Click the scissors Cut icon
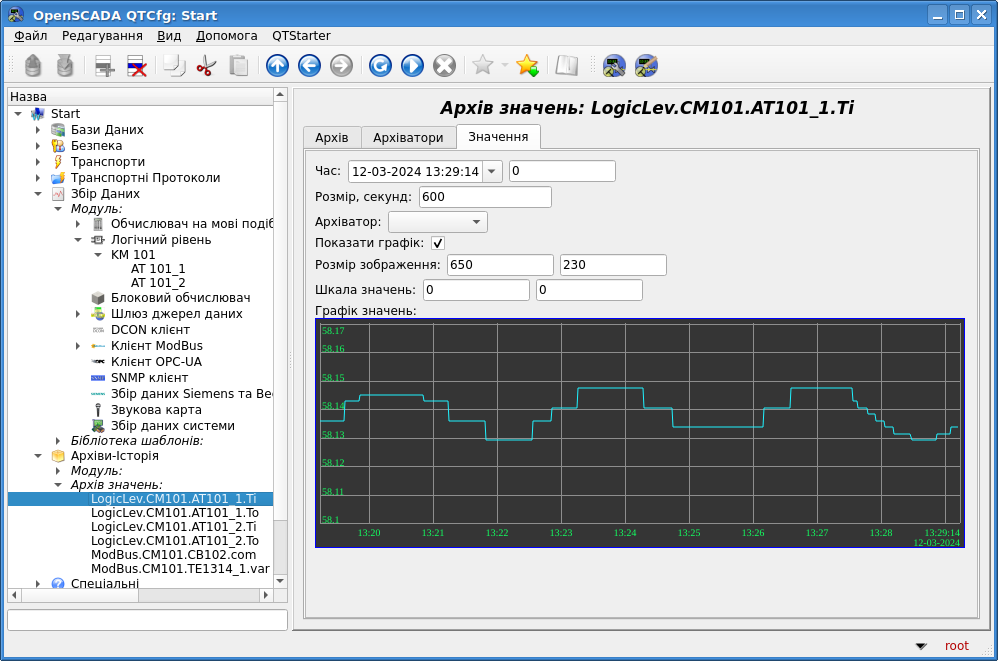Screen dimensions: 998x661 click(x=206, y=66)
